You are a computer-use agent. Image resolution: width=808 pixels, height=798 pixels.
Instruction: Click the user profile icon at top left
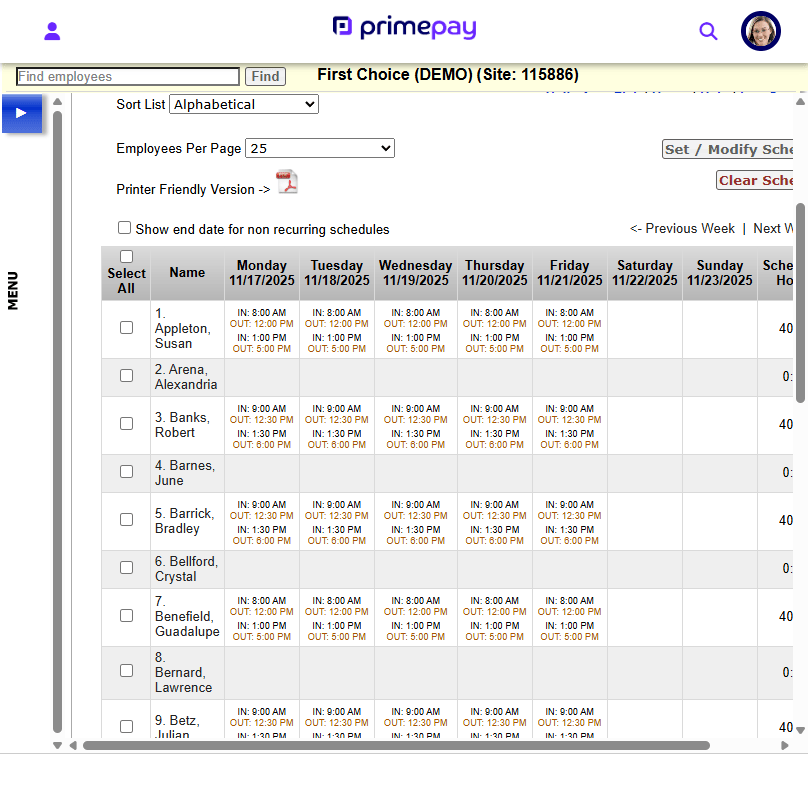point(53,31)
